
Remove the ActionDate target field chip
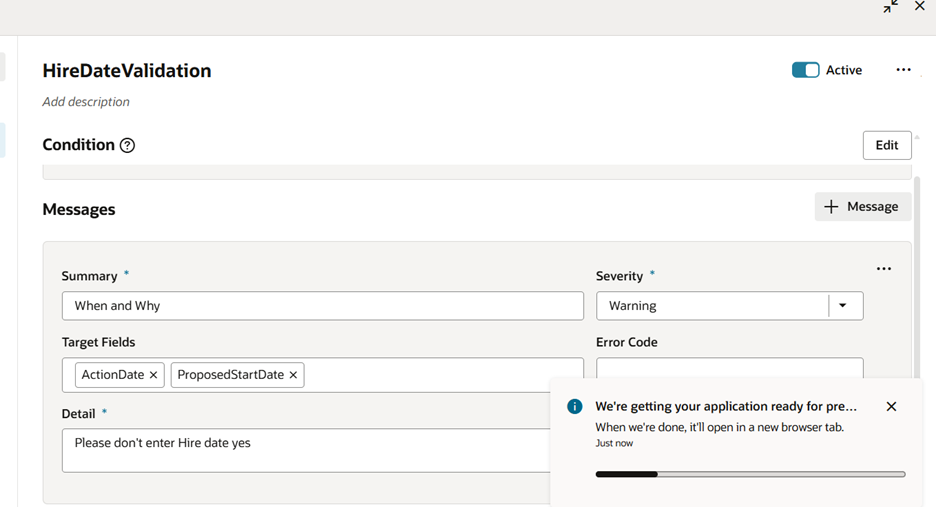tap(153, 375)
